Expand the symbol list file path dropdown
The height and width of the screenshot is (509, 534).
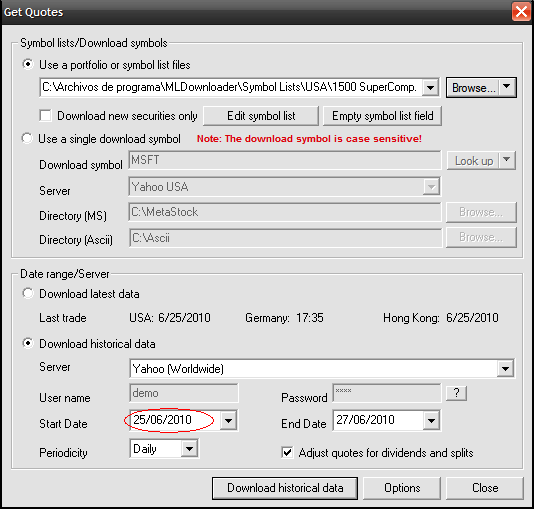430,88
